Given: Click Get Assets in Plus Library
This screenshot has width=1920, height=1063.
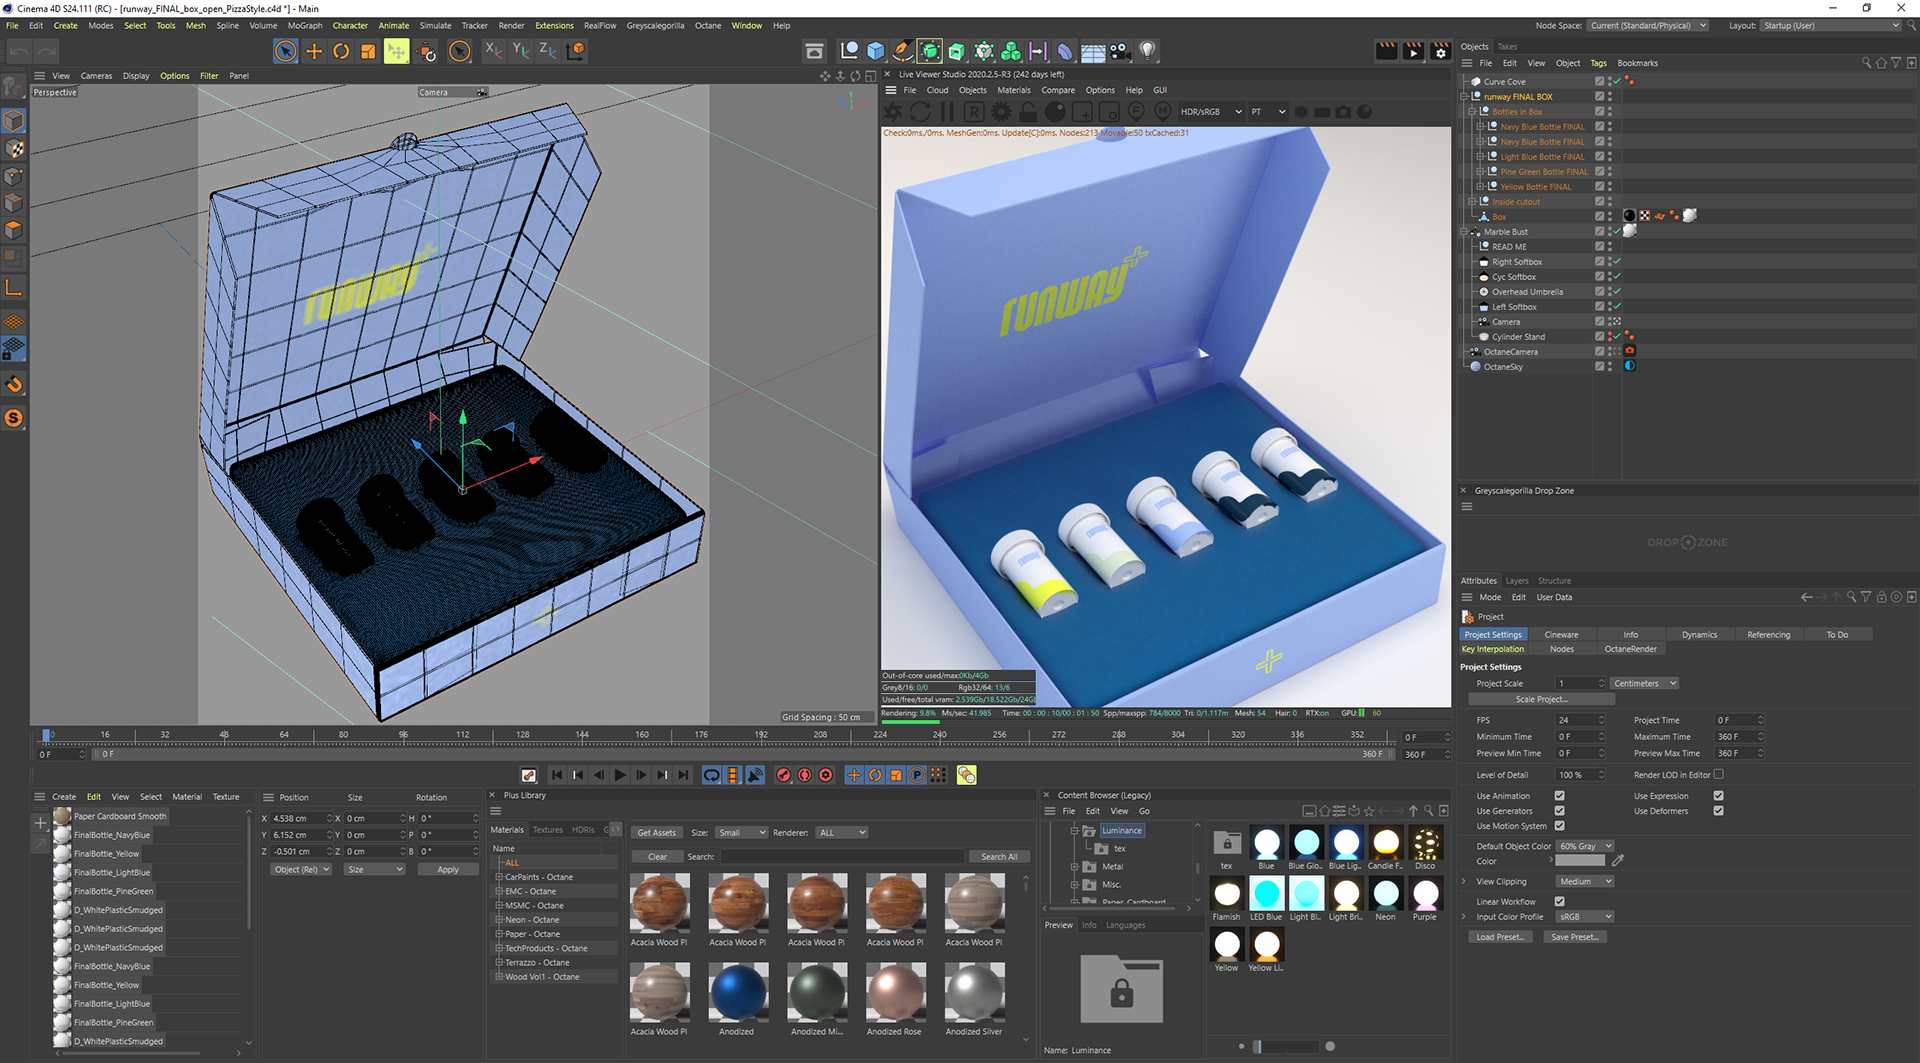Looking at the screenshot, I should (x=657, y=833).
